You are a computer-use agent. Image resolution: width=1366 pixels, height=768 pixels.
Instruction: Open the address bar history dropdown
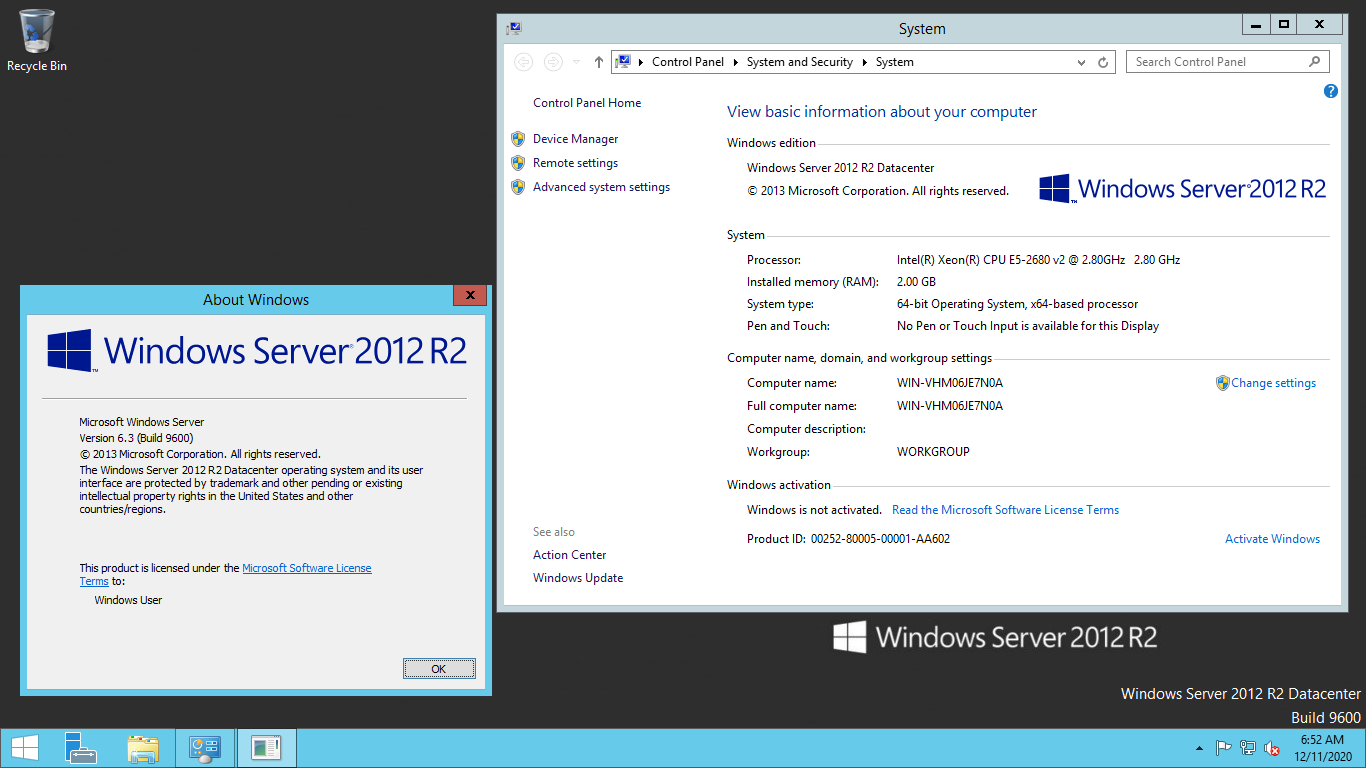tap(1081, 62)
